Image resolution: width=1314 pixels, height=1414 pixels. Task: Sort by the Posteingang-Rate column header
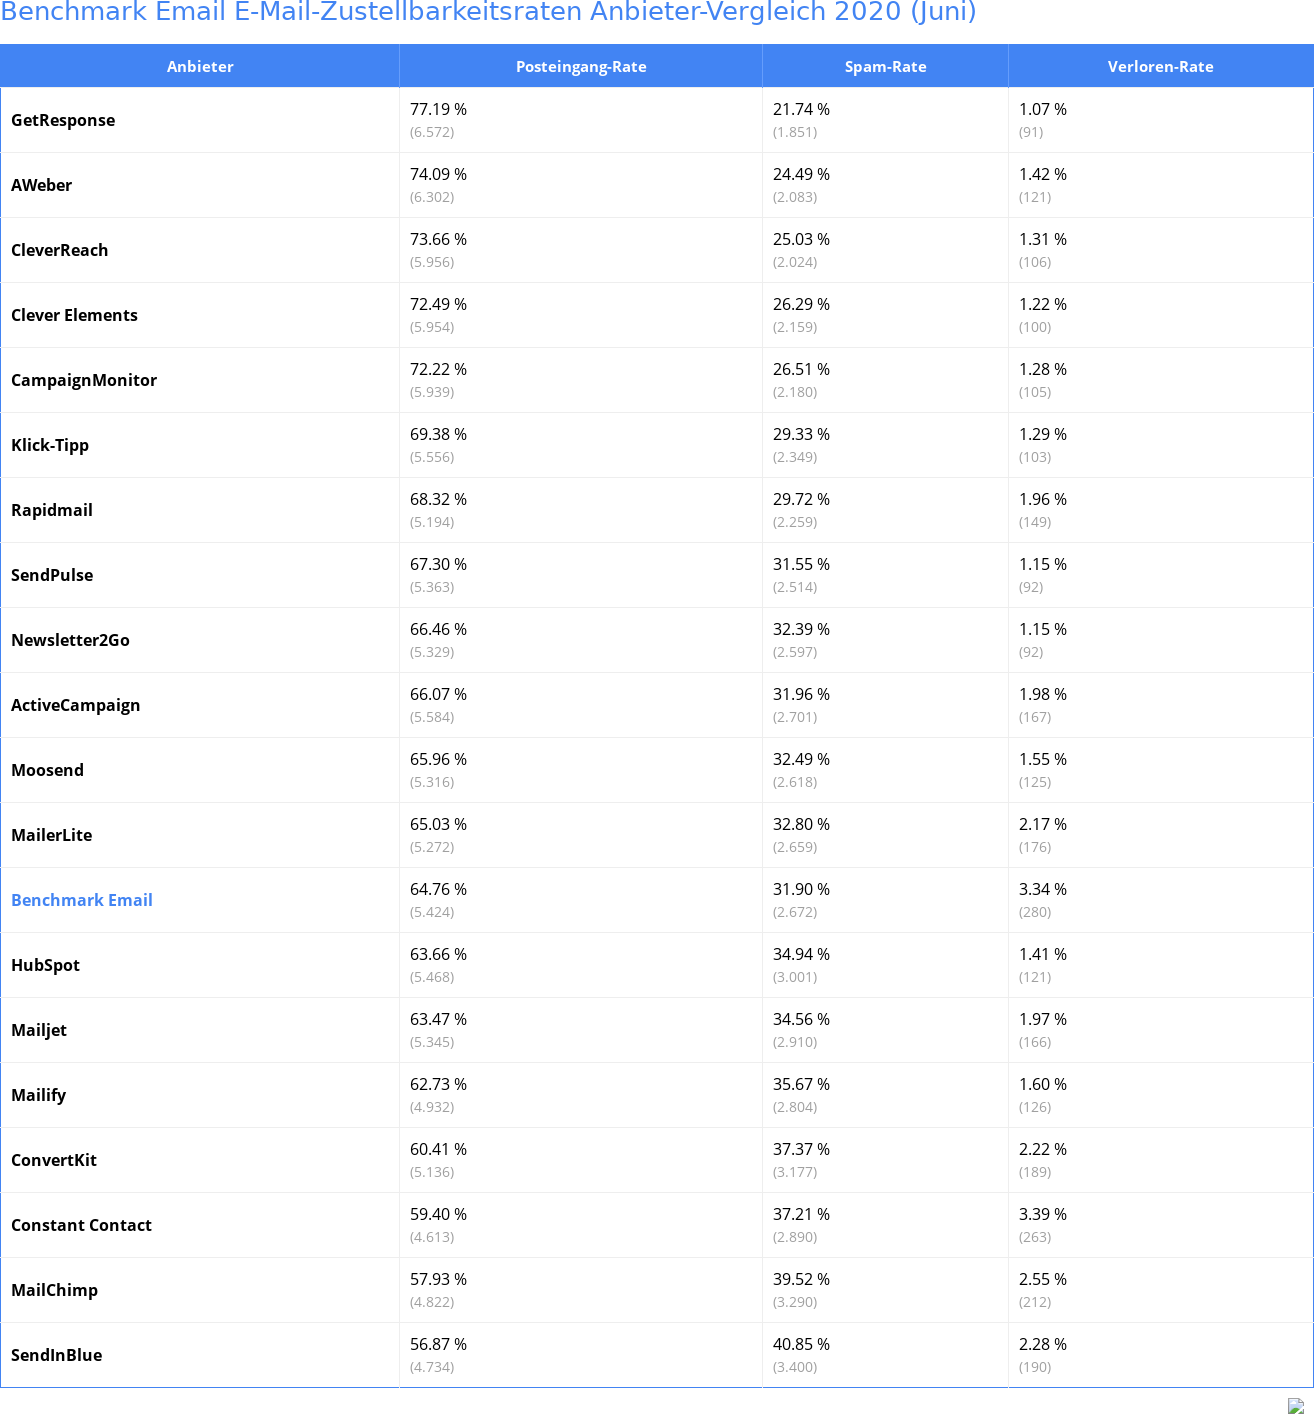tap(581, 67)
